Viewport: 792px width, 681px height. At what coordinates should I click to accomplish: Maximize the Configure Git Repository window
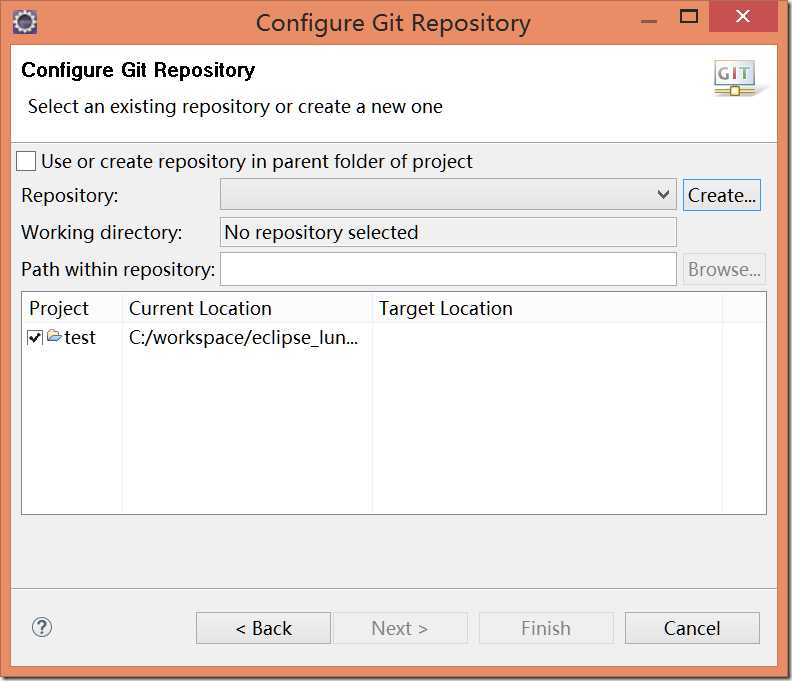coord(689,16)
